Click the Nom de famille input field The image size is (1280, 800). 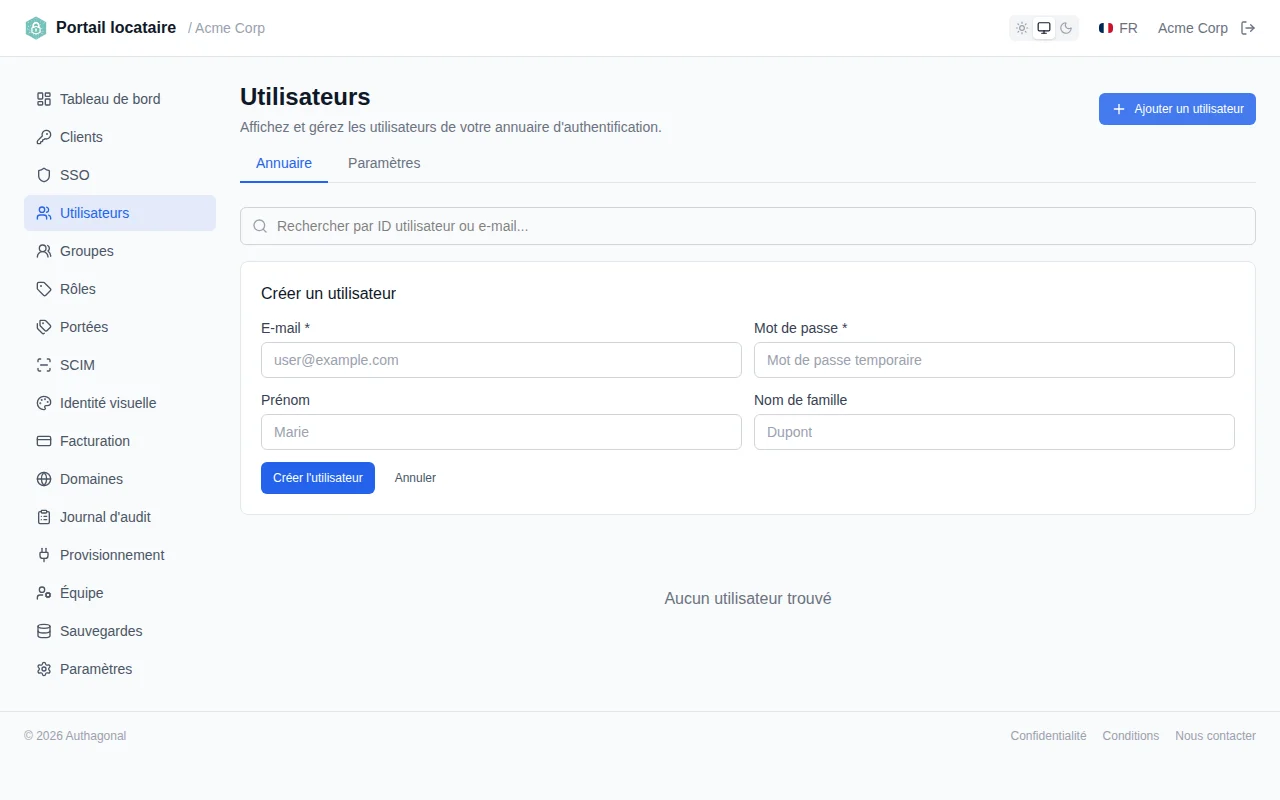coord(994,432)
